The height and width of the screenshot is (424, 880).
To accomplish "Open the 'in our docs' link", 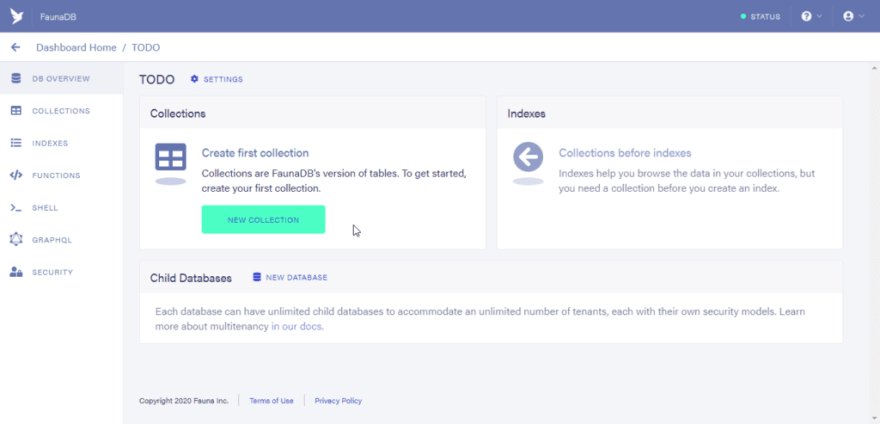I will tap(297, 326).
